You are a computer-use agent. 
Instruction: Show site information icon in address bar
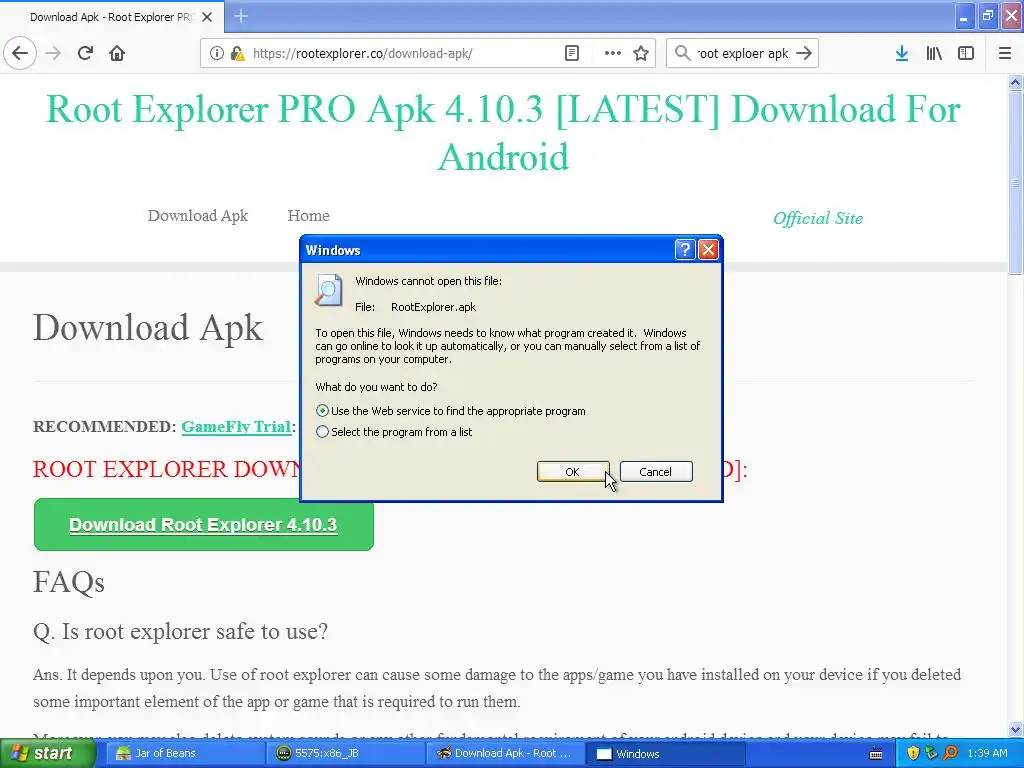[216, 53]
